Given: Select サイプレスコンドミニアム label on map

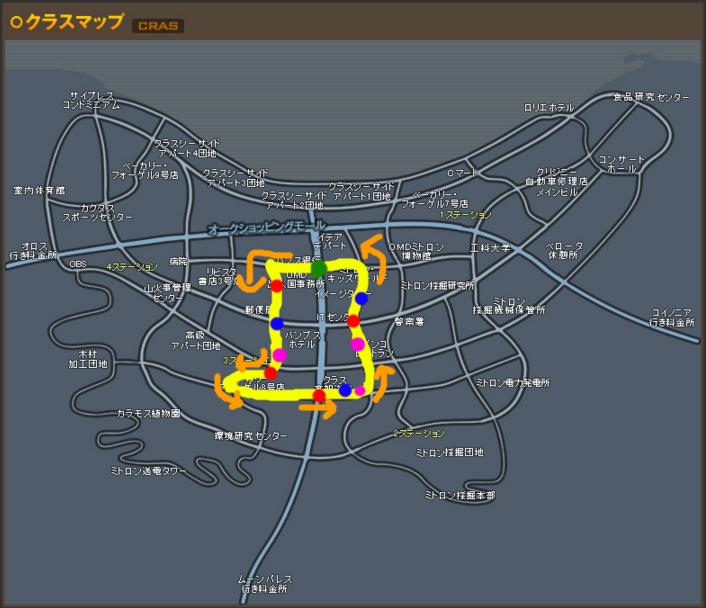Looking at the screenshot, I should point(92,100).
